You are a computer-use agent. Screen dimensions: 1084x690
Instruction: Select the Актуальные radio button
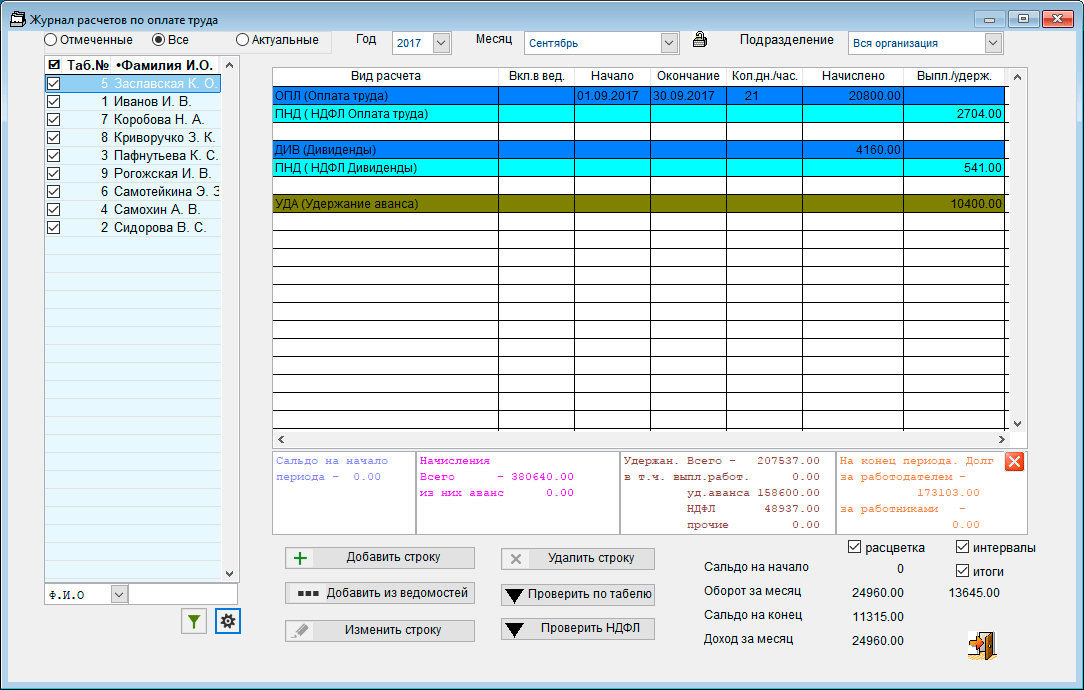tap(242, 40)
